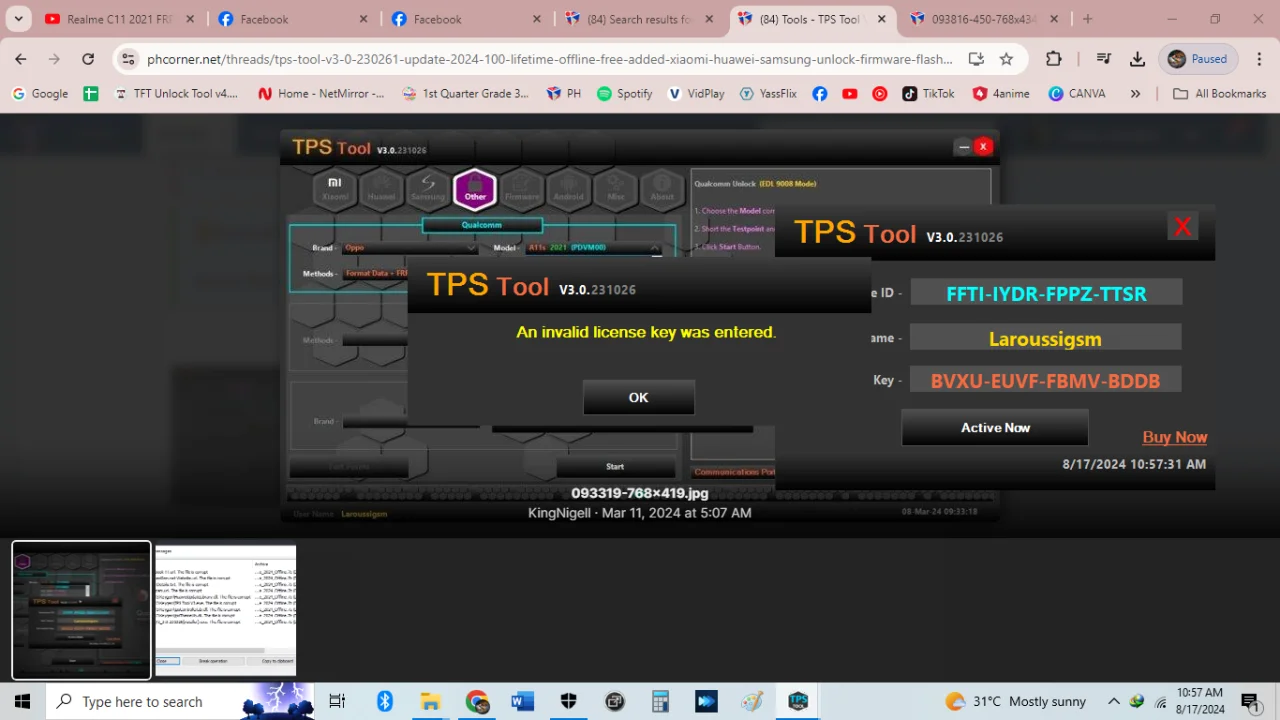Open the PH bookmark
This screenshot has width=1280, height=720.
pyautogui.click(x=563, y=93)
